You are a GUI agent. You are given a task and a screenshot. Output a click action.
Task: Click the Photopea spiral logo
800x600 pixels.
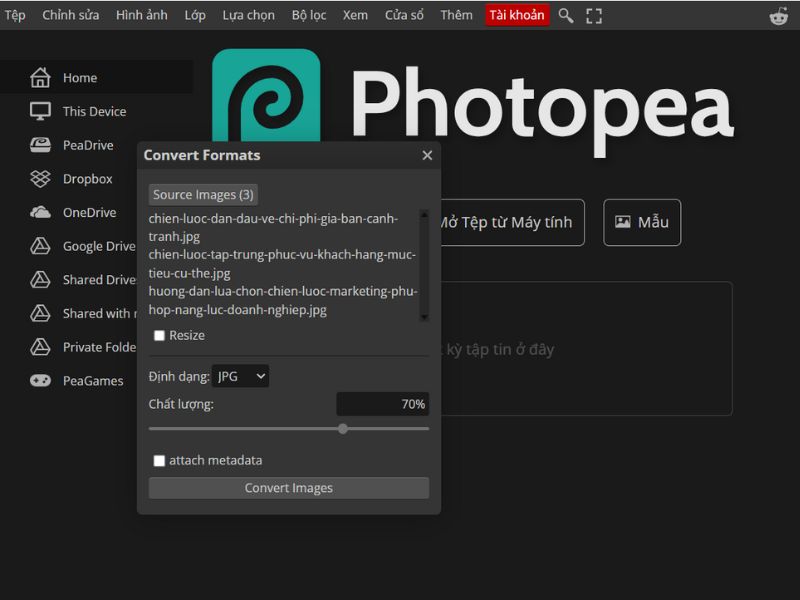(266, 95)
